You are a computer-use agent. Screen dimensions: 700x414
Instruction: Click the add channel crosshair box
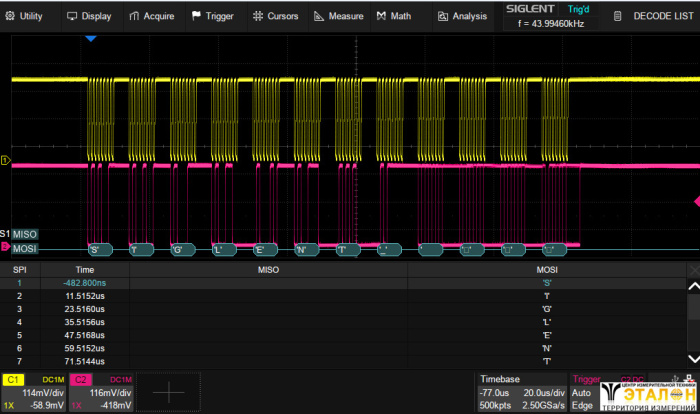(168, 393)
